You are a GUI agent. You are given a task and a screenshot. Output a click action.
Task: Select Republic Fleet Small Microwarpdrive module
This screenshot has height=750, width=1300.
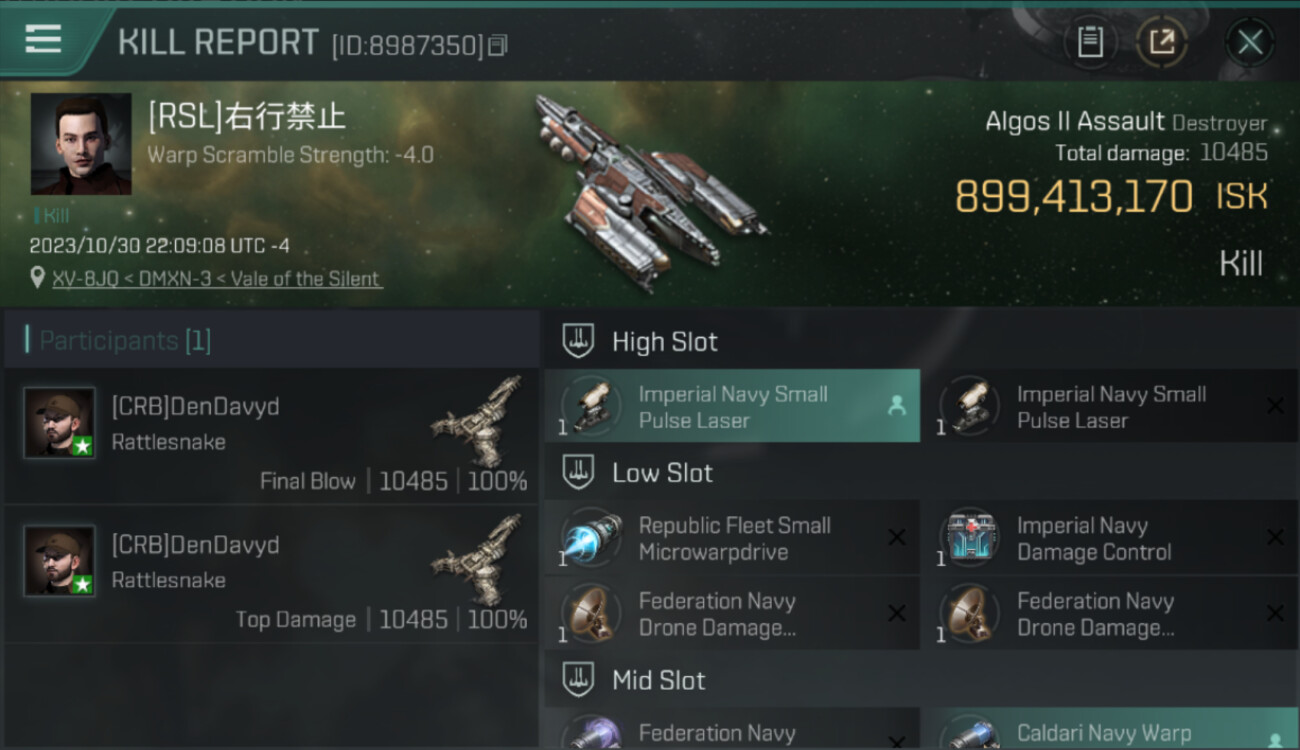point(732,538)
